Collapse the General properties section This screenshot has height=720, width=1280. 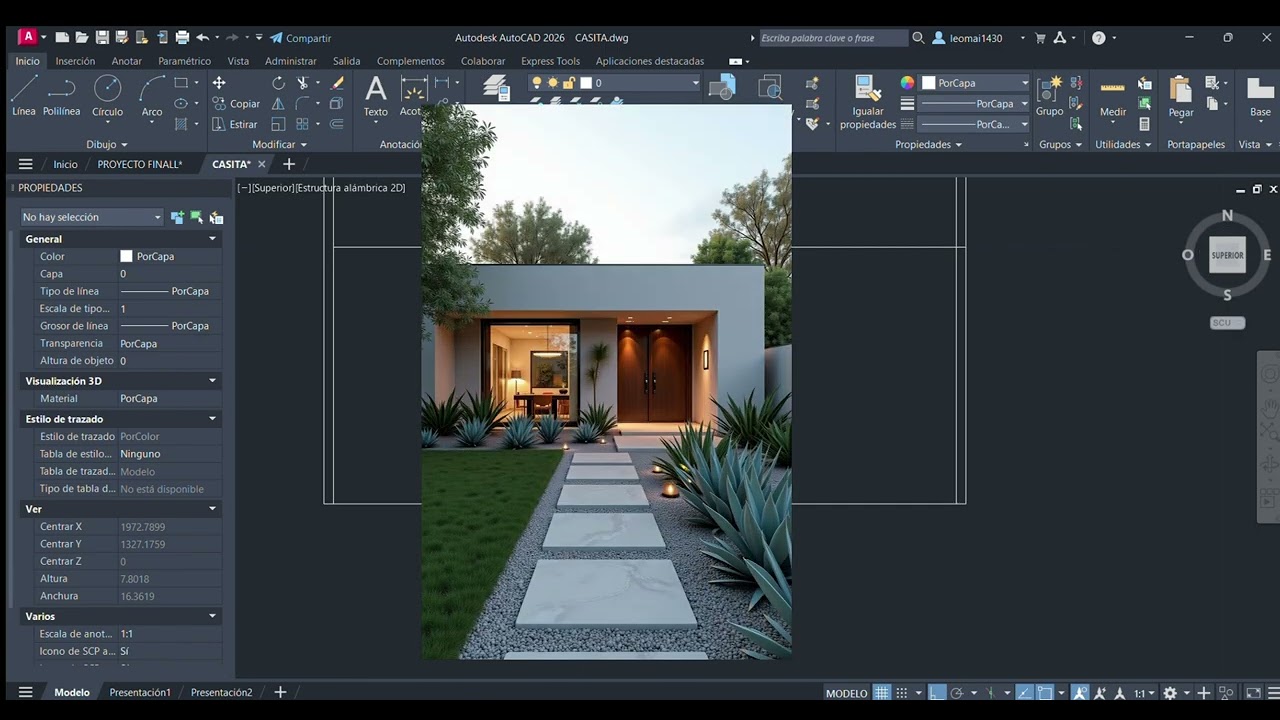[x=212, y=239]
